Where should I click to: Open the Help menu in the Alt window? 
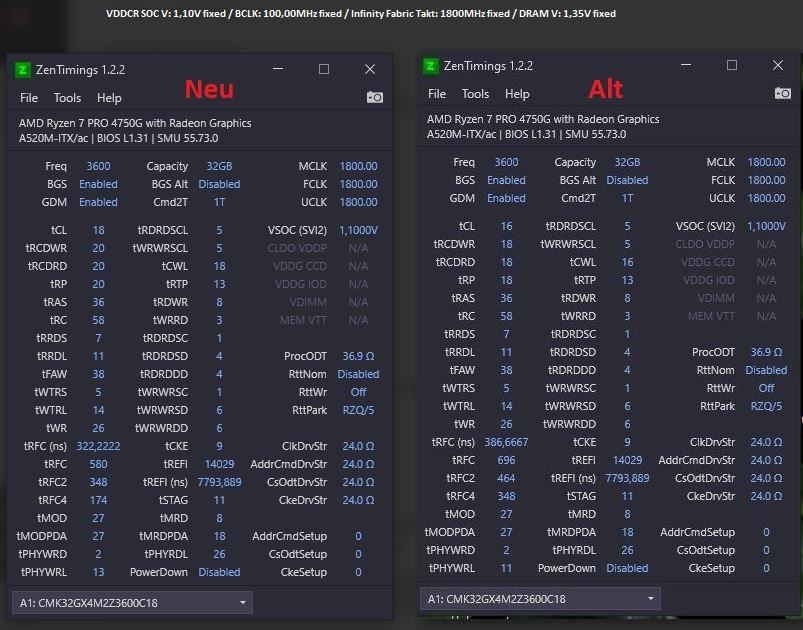click(x=517, y=94)
